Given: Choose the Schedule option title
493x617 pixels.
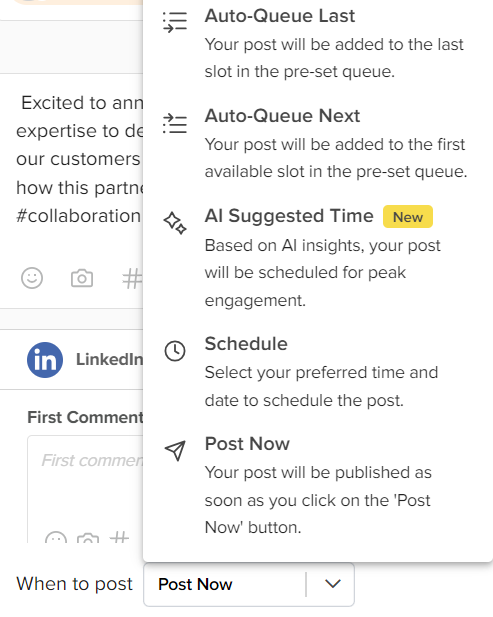Looking at the screenshot, I should click(246, 344).
